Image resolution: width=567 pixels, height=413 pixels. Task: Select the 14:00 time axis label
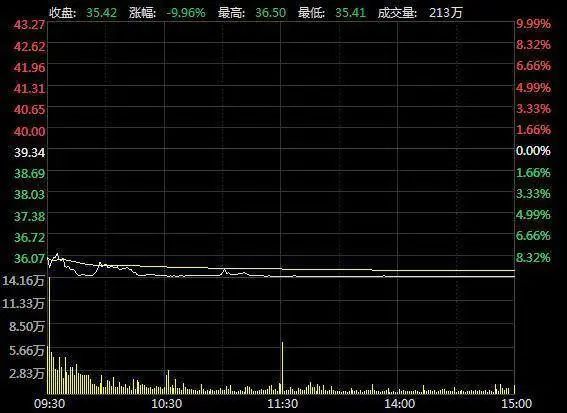coord(399,404)
